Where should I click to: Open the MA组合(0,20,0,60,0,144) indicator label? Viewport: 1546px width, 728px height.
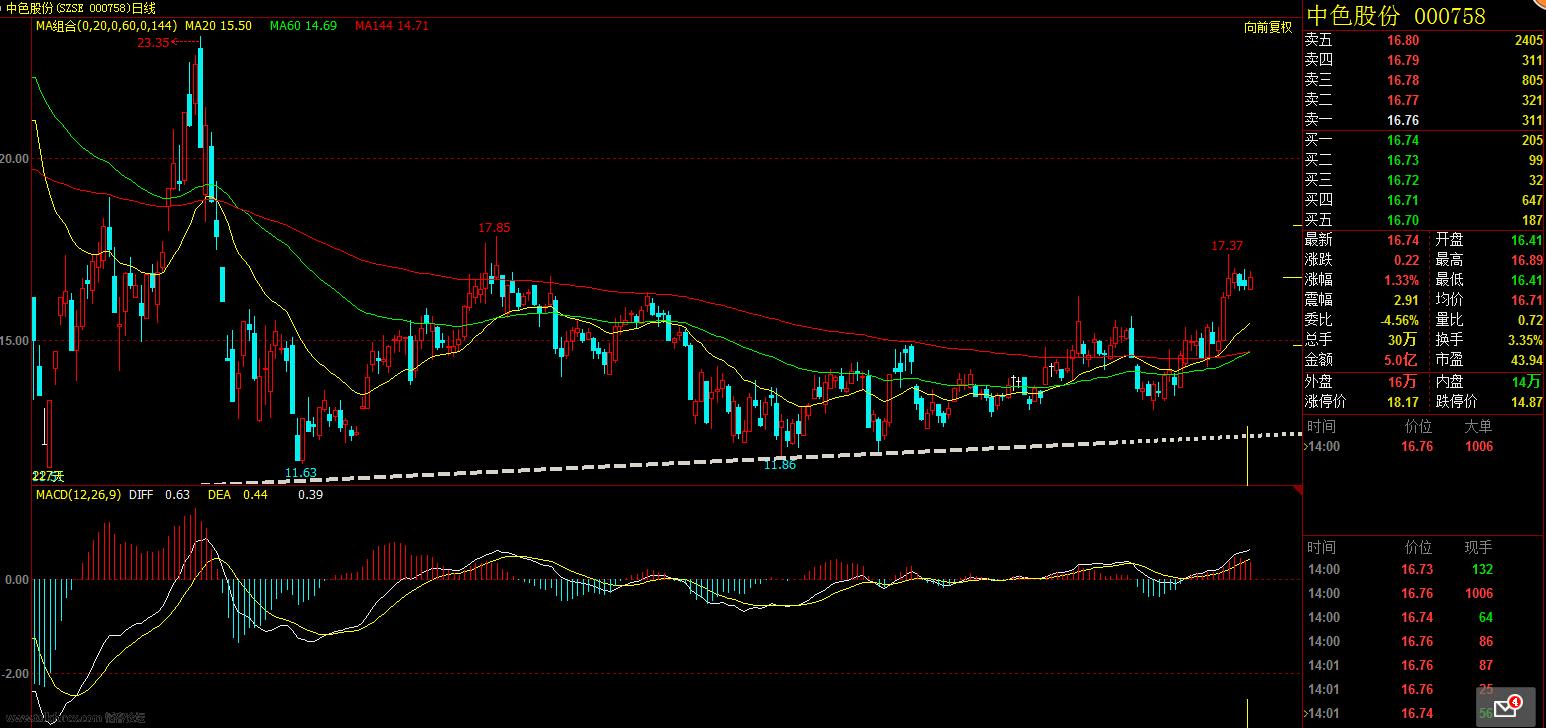pyautogui.click(x=107, y=25)
